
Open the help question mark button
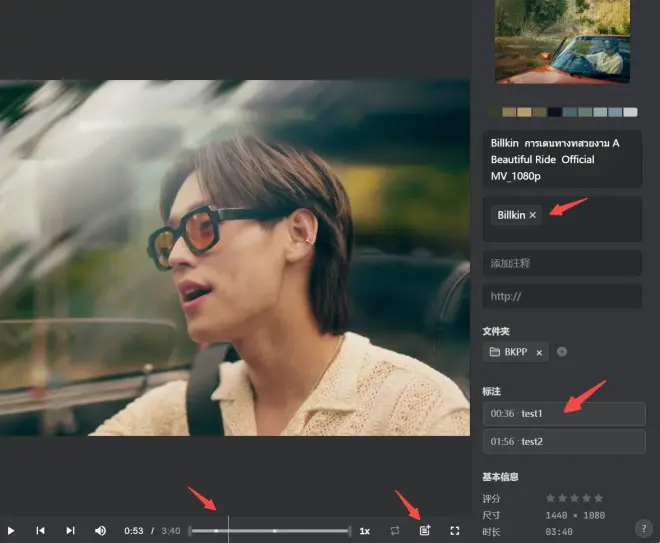644,528
